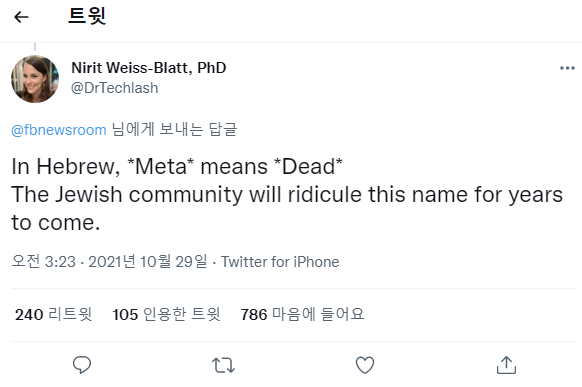Image resolution: width=582 pixels, height=387 pixels.
Task: Retweet using the arrows icon
Action: pyautogui.click(x=223, y=365)
